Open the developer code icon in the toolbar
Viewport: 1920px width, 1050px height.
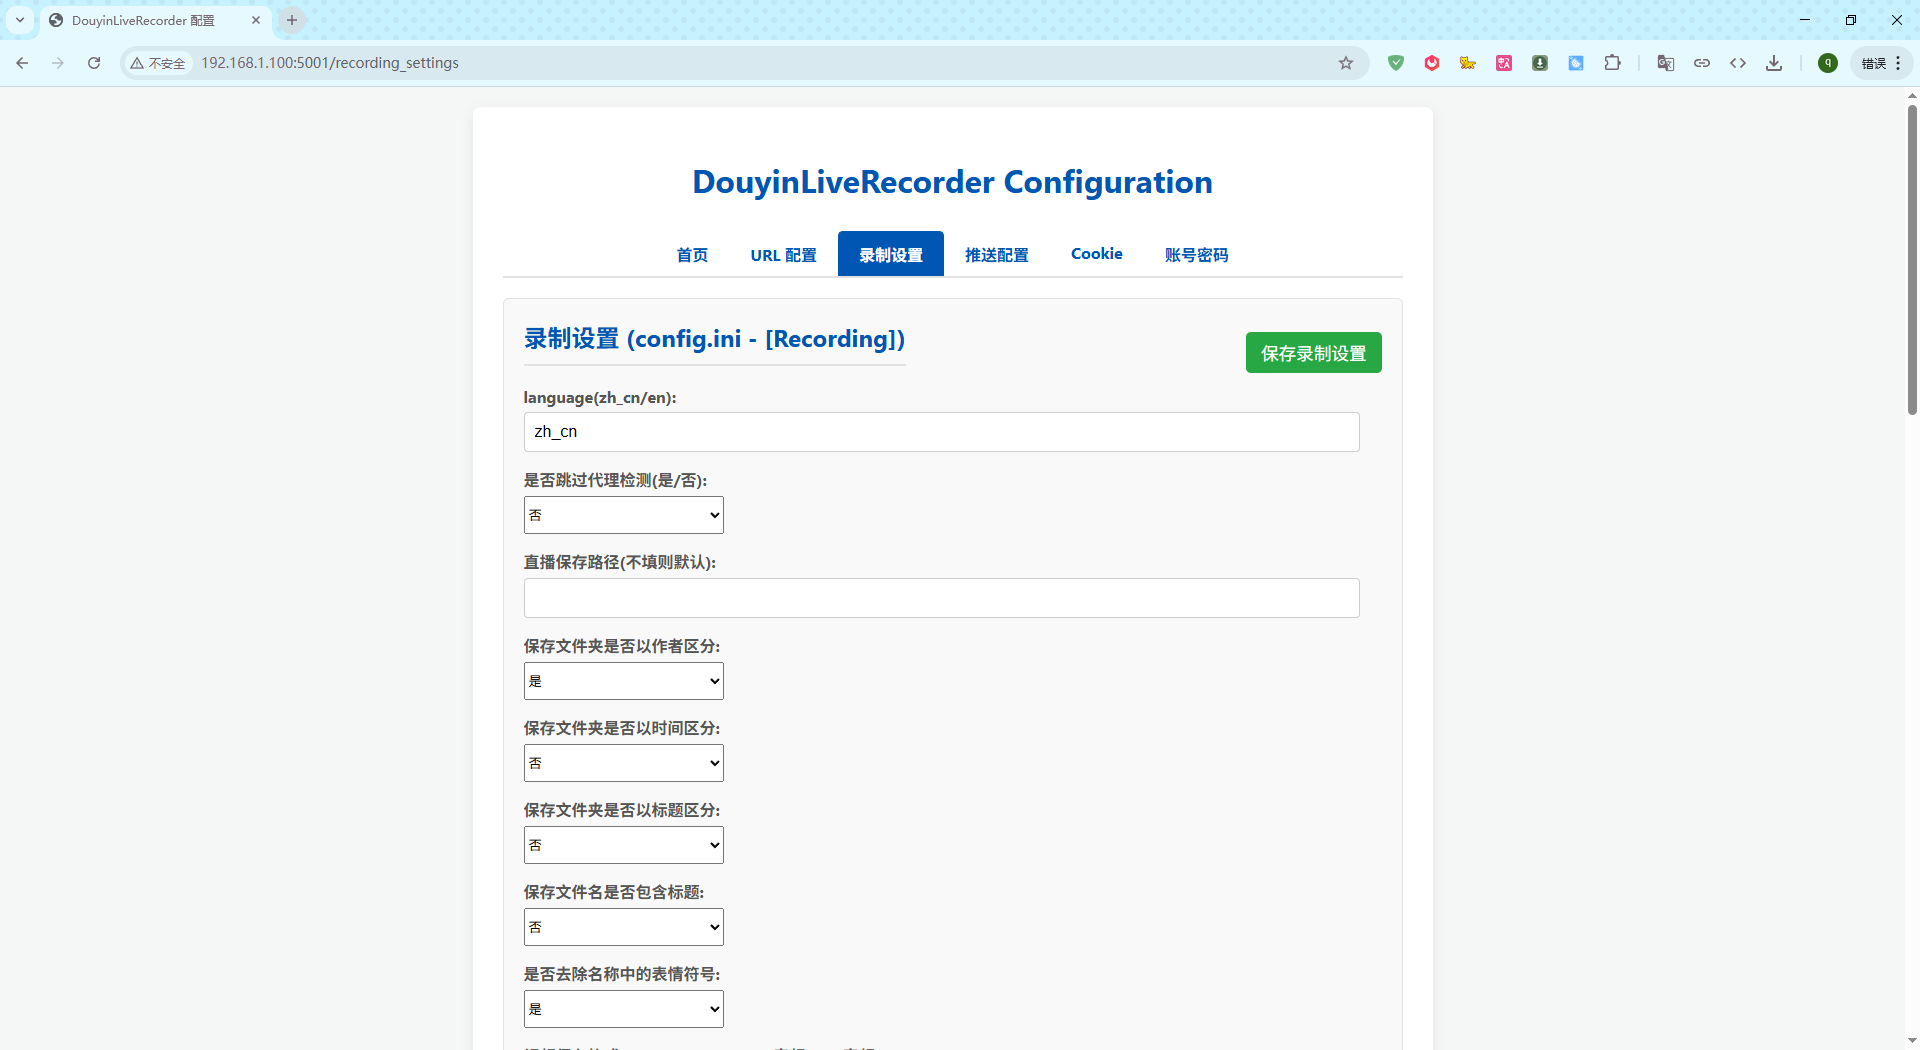(x=1738, y=62)
